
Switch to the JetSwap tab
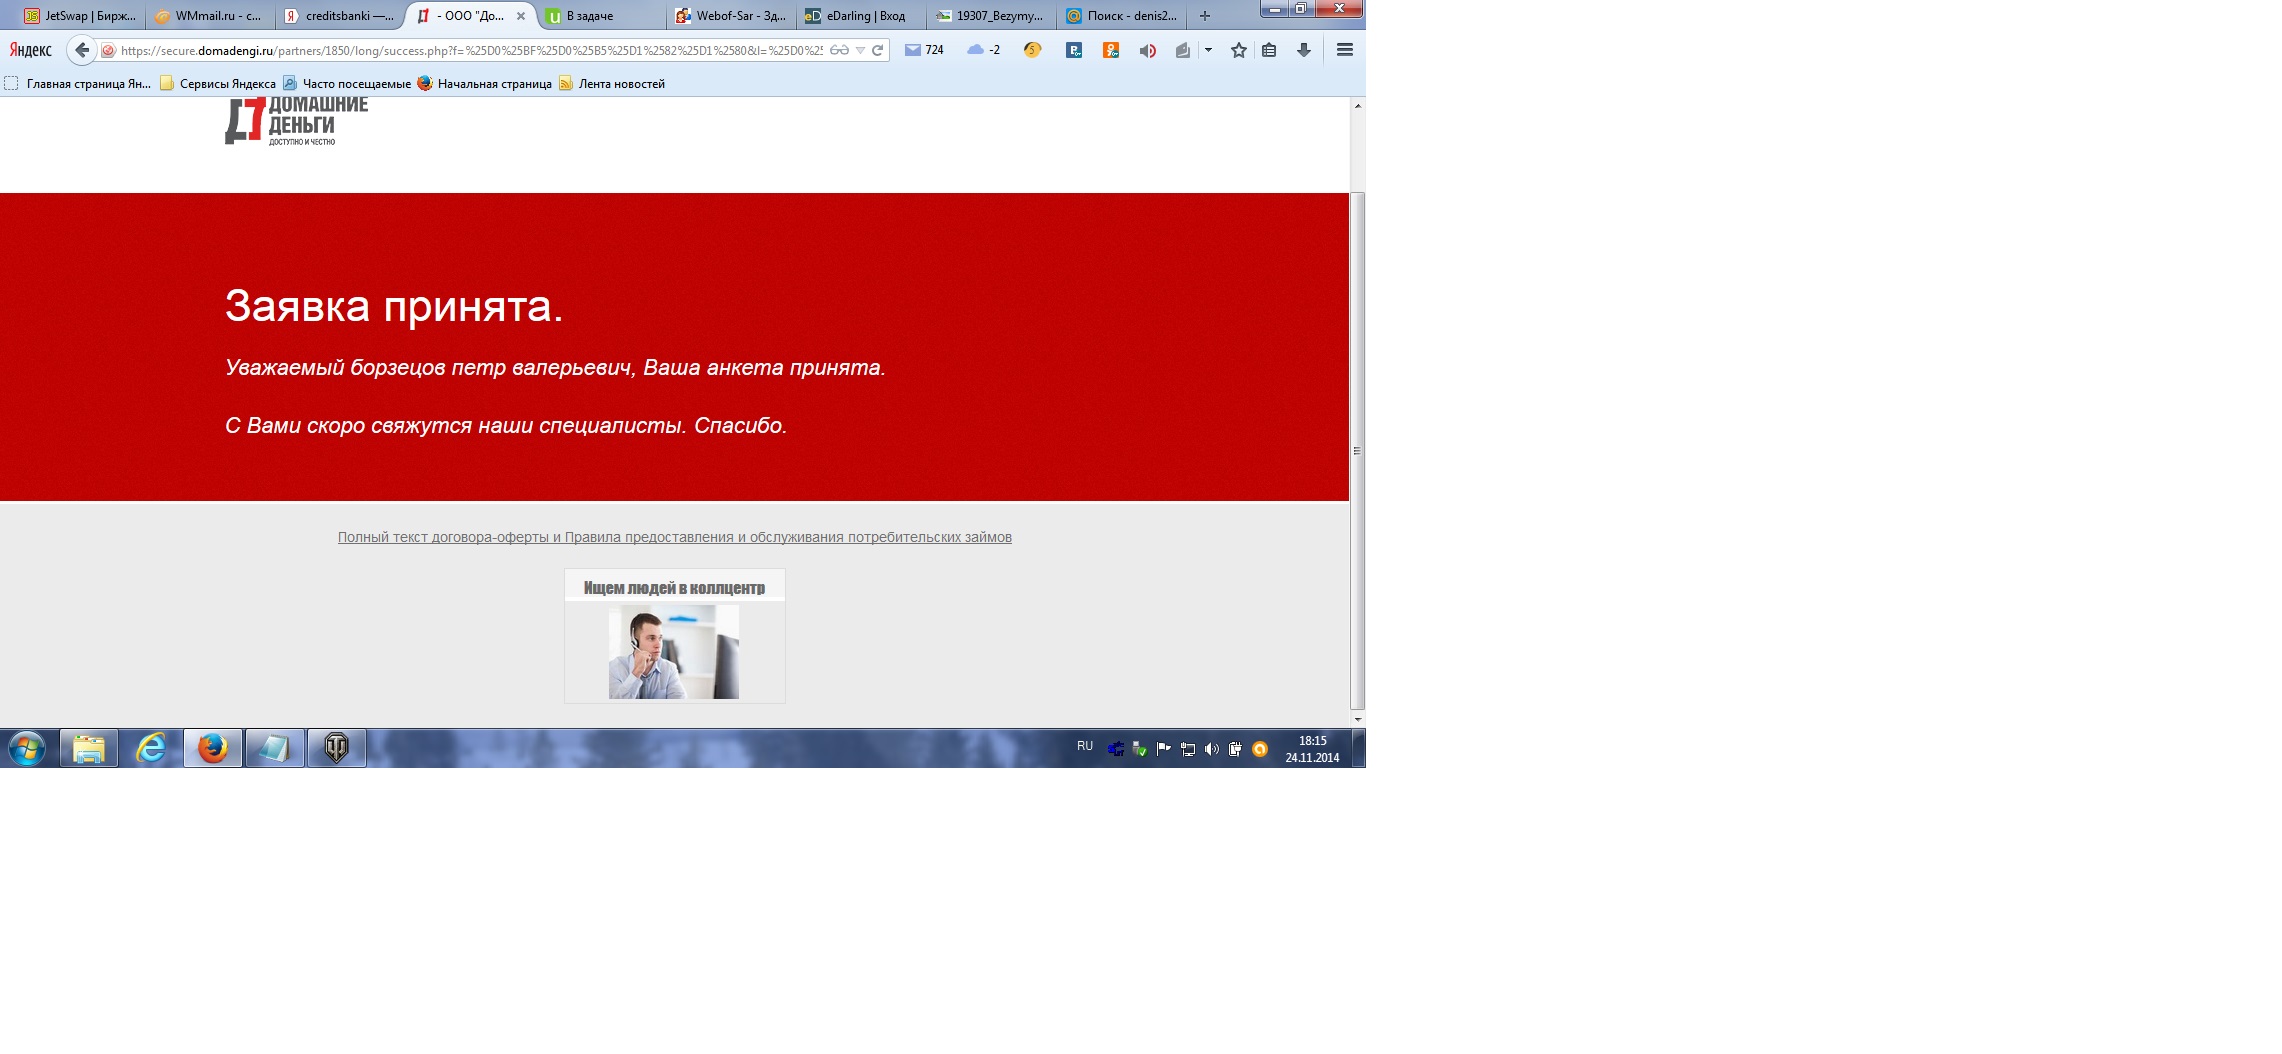click(x=80, y=16)
